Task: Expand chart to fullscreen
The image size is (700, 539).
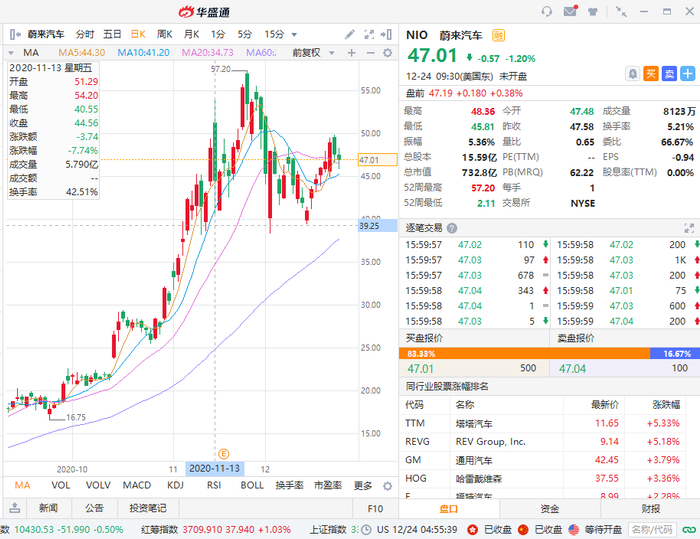Action: pyautogui.click(x=369, y=34)
